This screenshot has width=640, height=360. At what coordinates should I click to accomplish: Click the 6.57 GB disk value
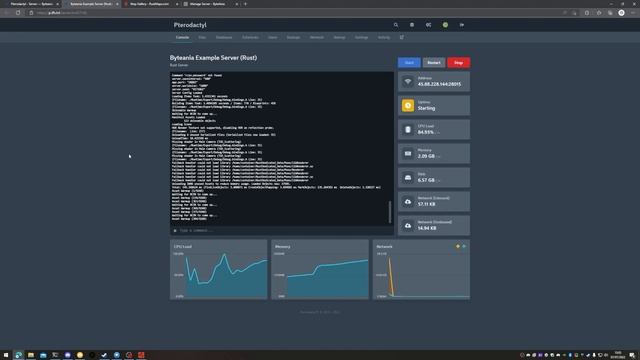[x=426, y=180]
